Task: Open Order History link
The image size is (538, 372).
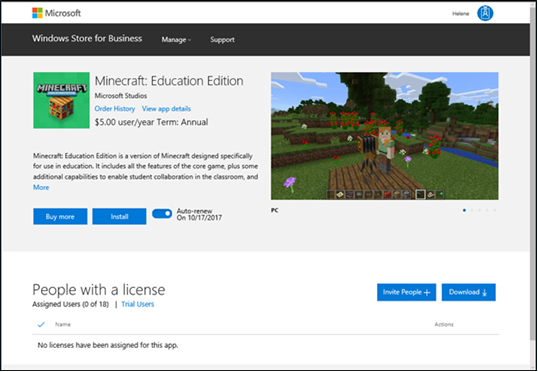Action: click(115, 109)
